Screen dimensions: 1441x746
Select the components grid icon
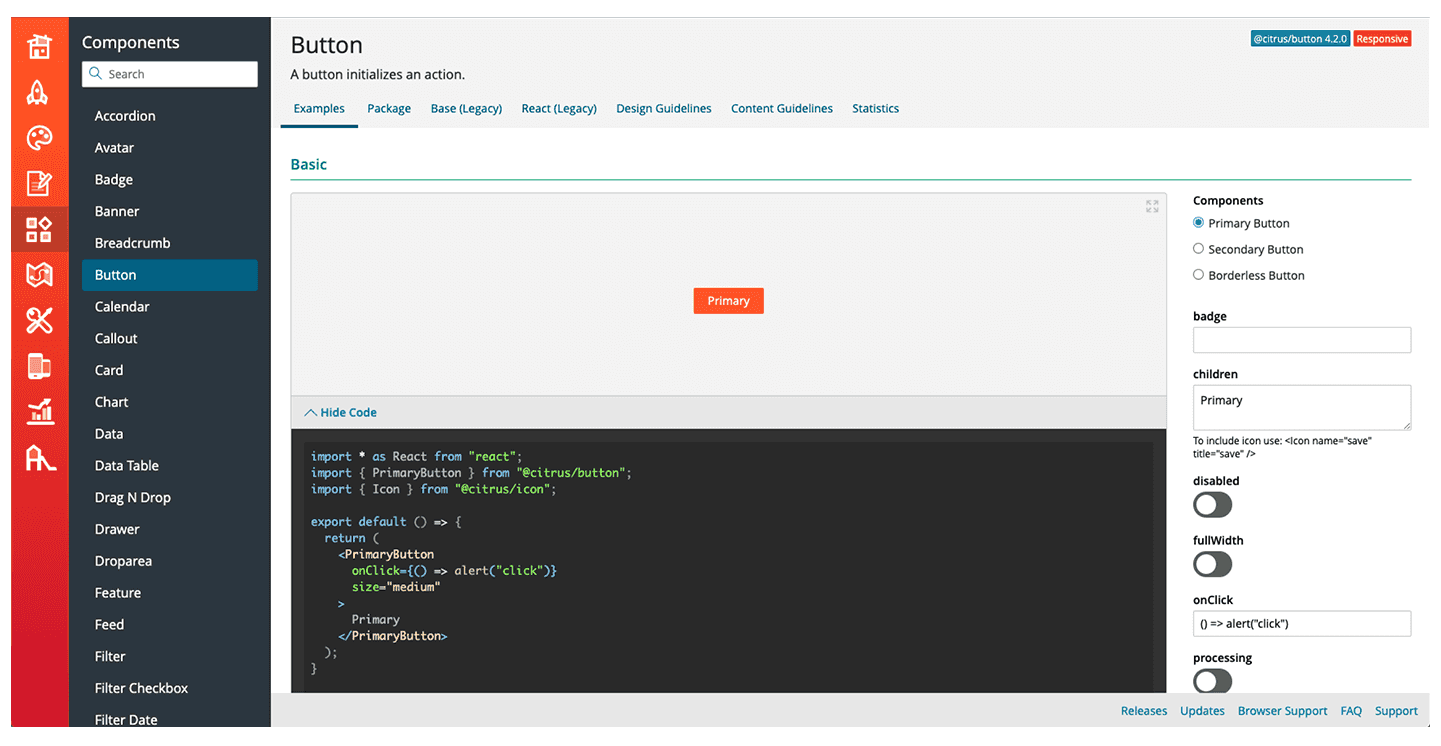pyautogui.click(x=39, y=229)
